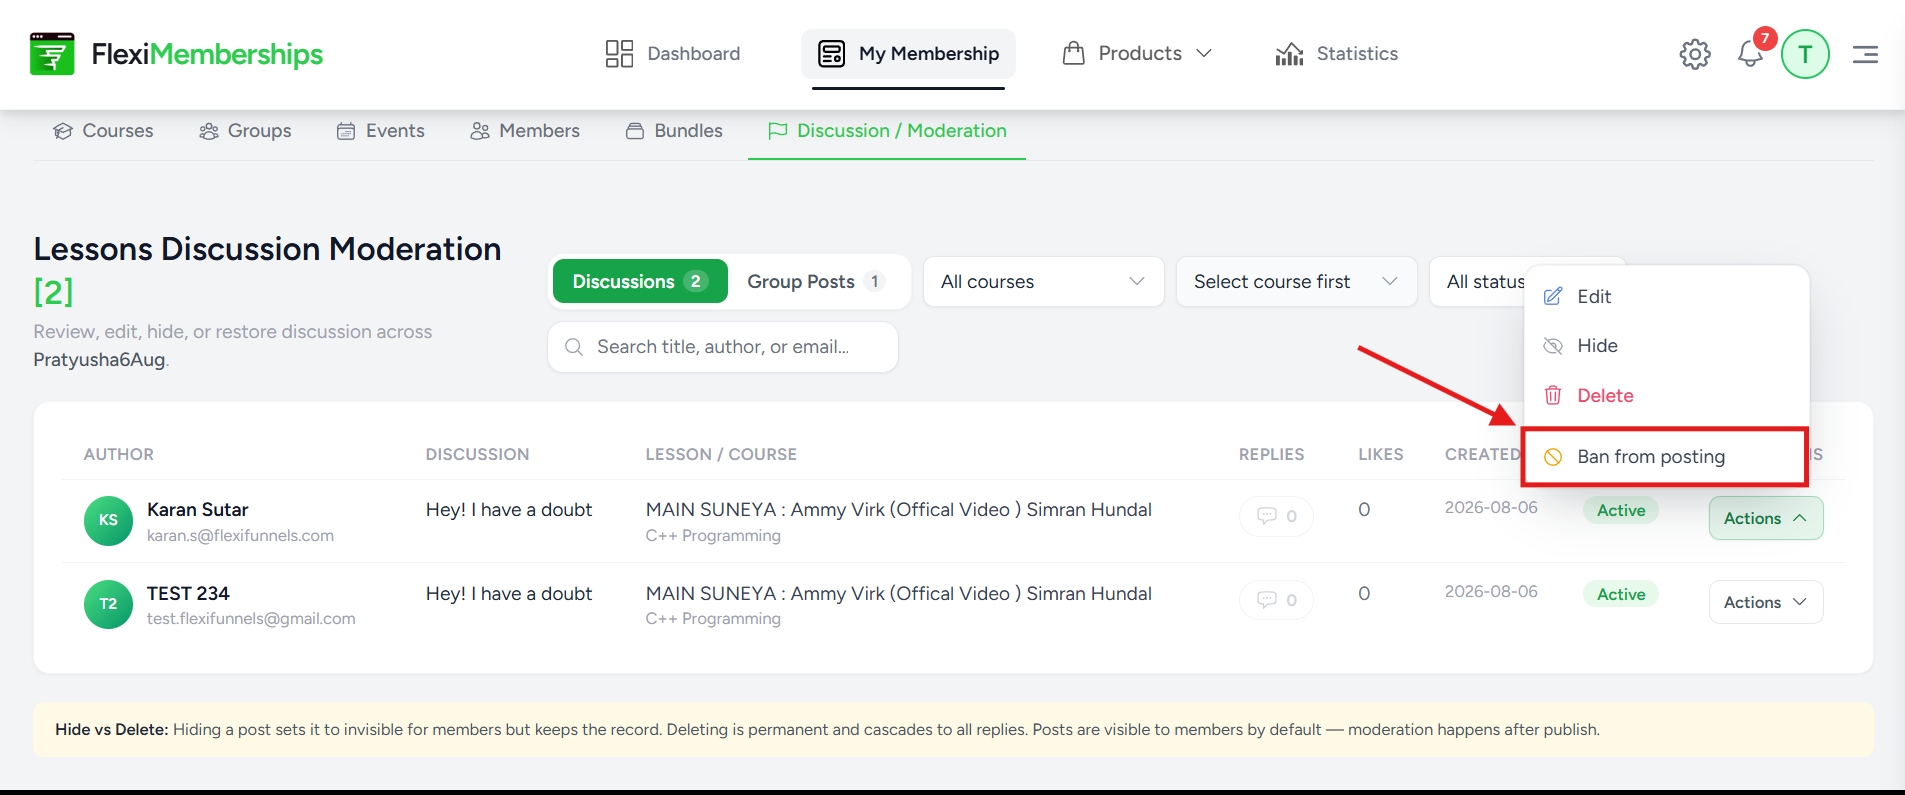Viewport: 1905px width, 795px height.
Task: Click the DISCUSSION column header
Action: click(477, 454)
